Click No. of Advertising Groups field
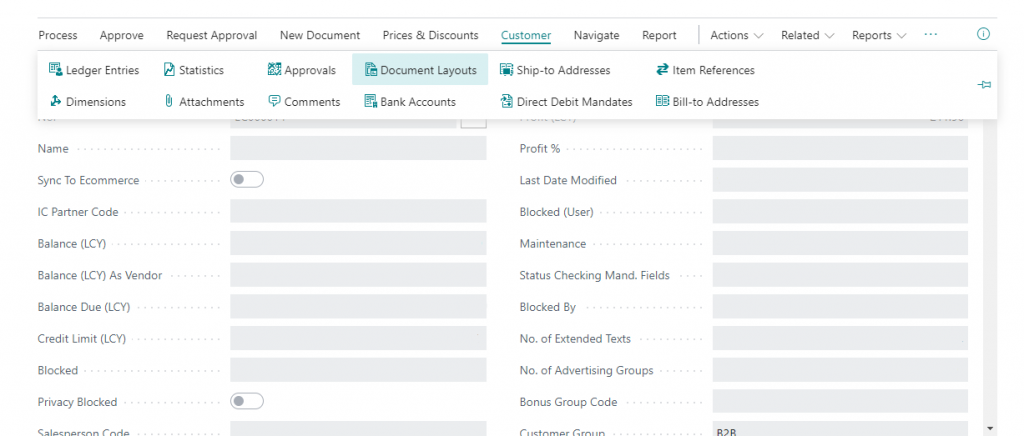 click(840, 369)
